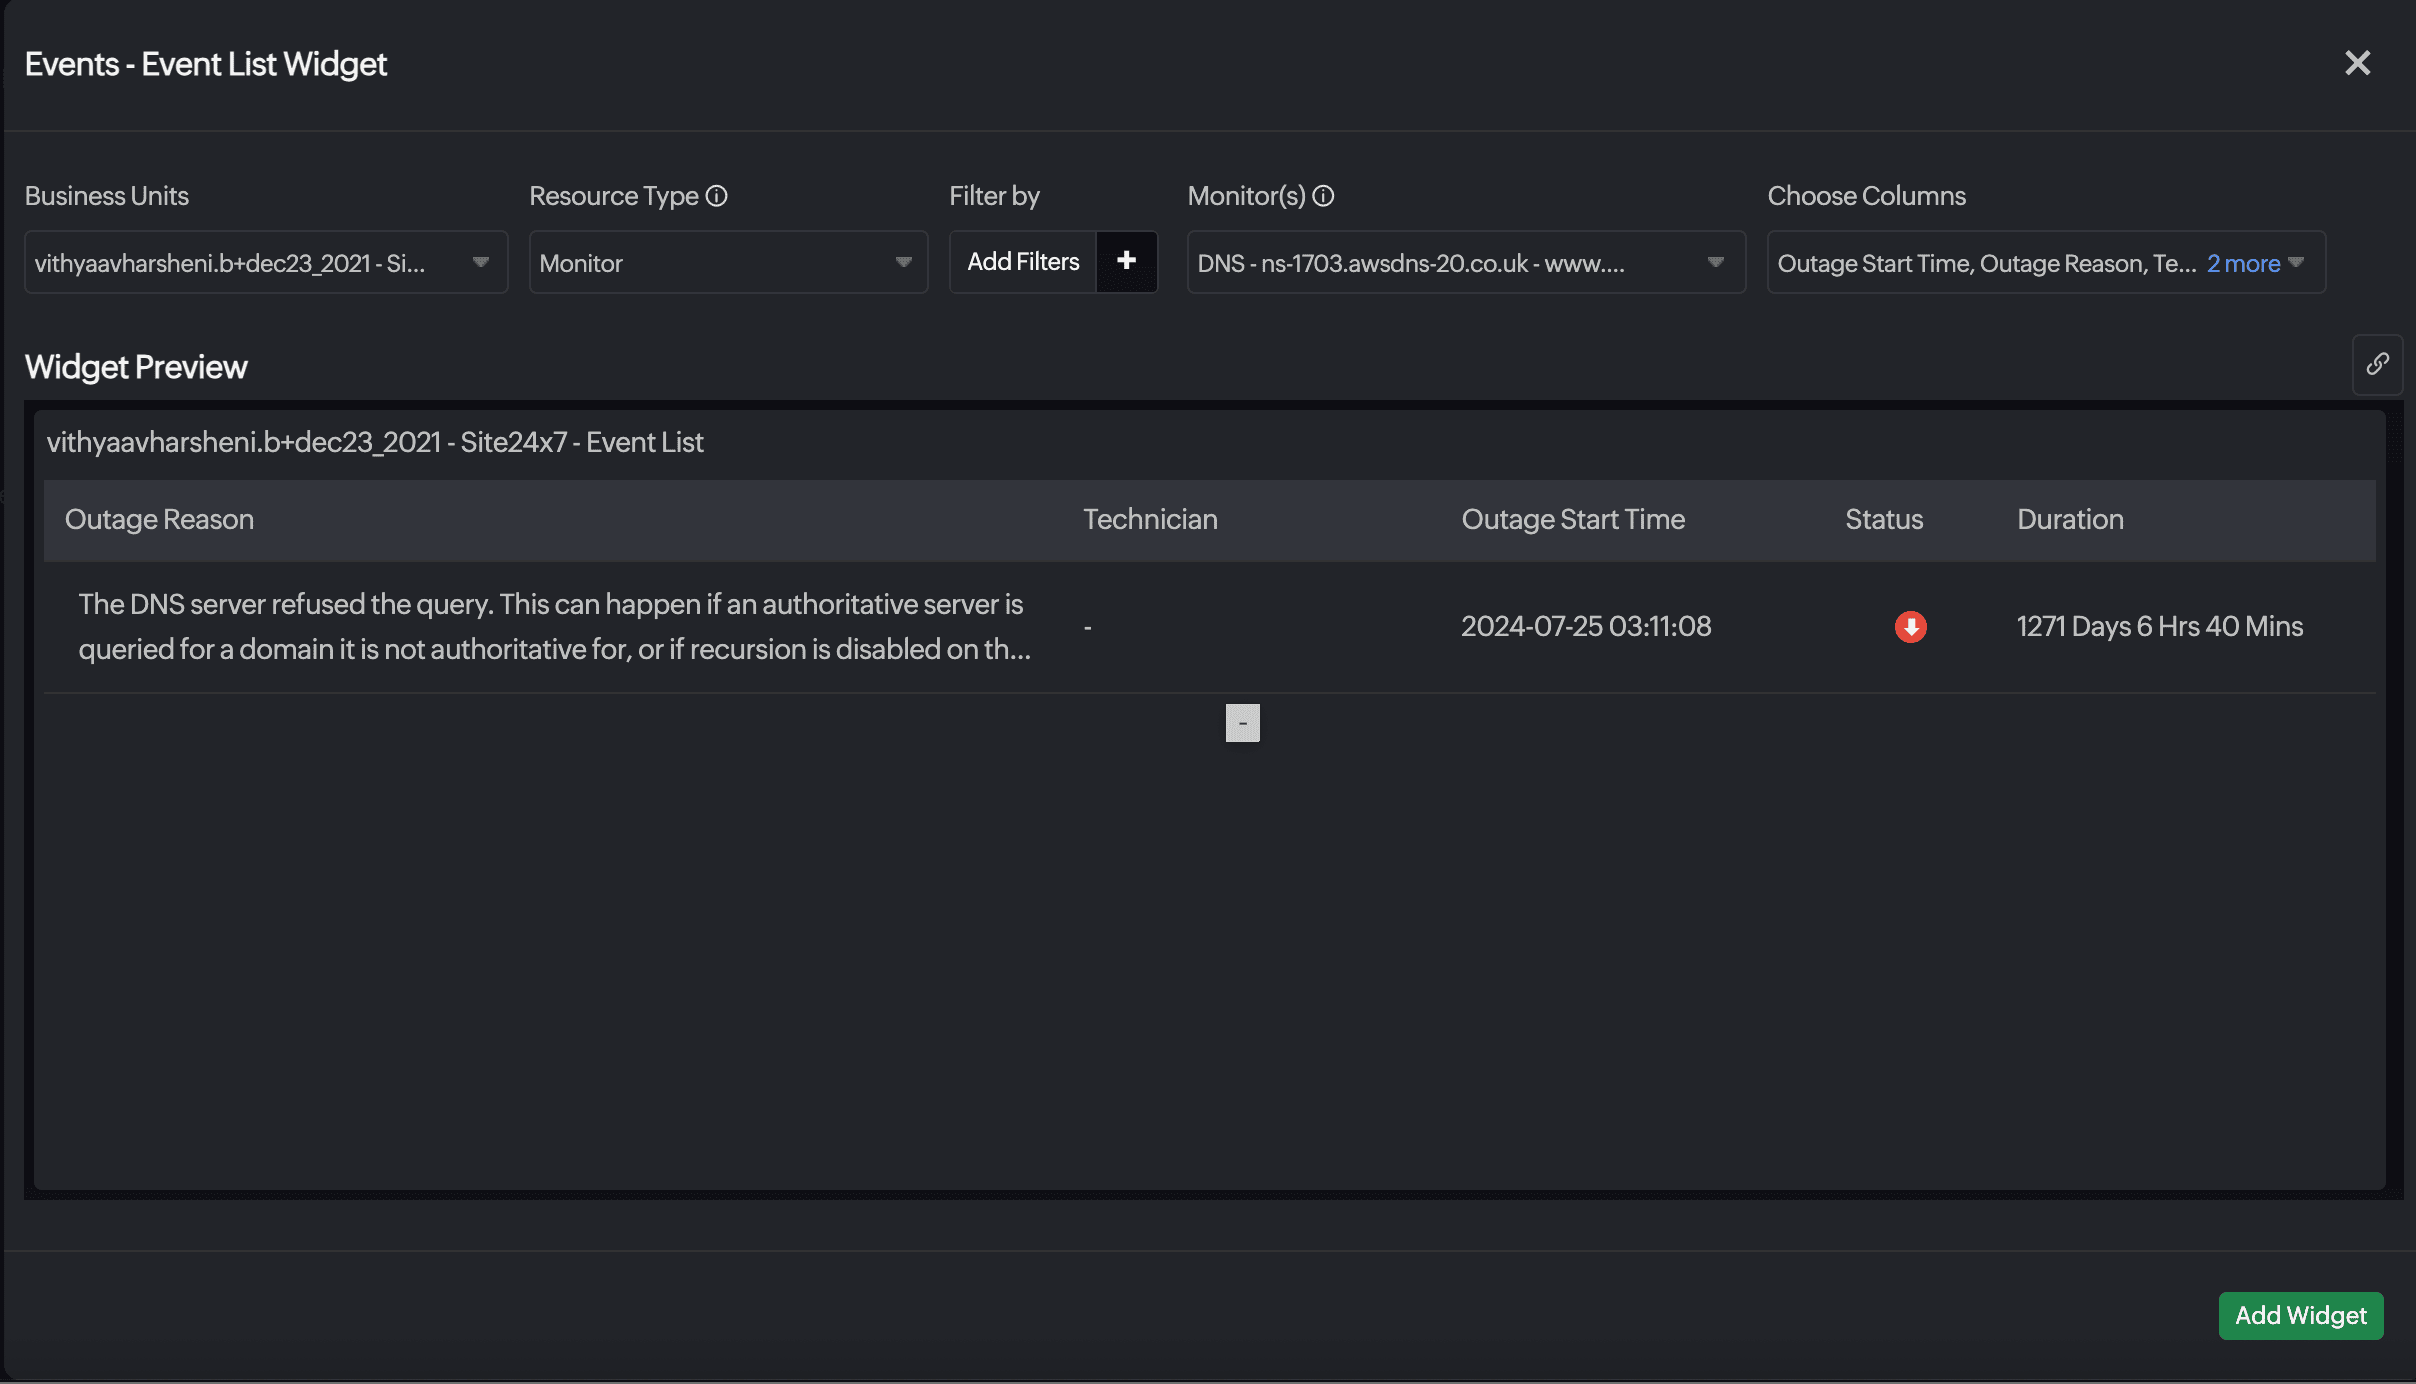Viewport: 2416px width, 1384px height.
Task: Click the Outage Start Time column header
Action: pyautogui.click(x=1572, y=519)
